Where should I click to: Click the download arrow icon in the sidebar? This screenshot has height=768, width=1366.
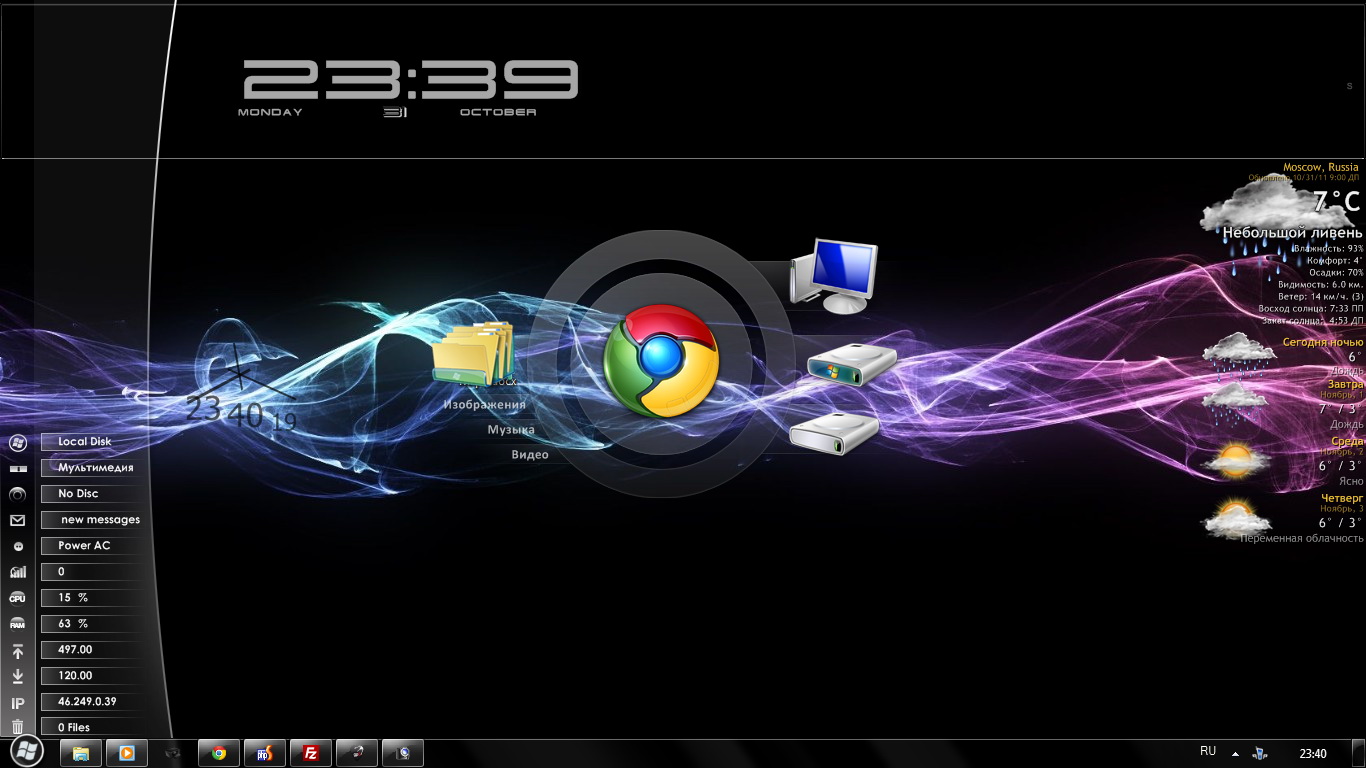click(x=17, y=677)
